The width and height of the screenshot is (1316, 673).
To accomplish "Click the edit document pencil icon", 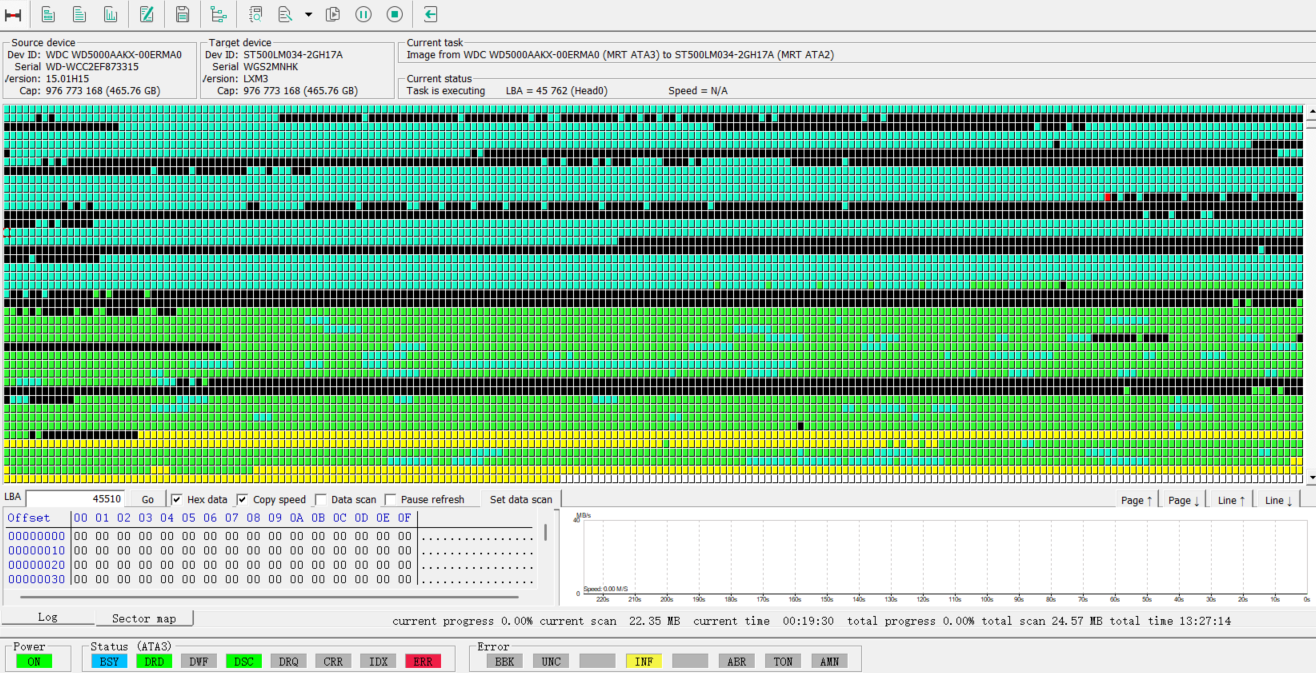I will click(x=147, y=14).
